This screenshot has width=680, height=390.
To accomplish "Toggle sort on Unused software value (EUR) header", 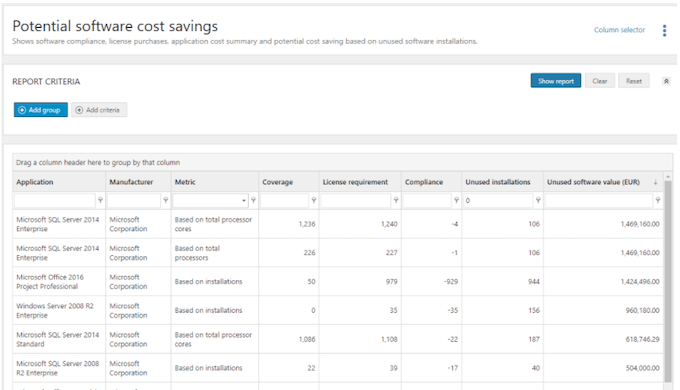I will click(x=603, y=182).
